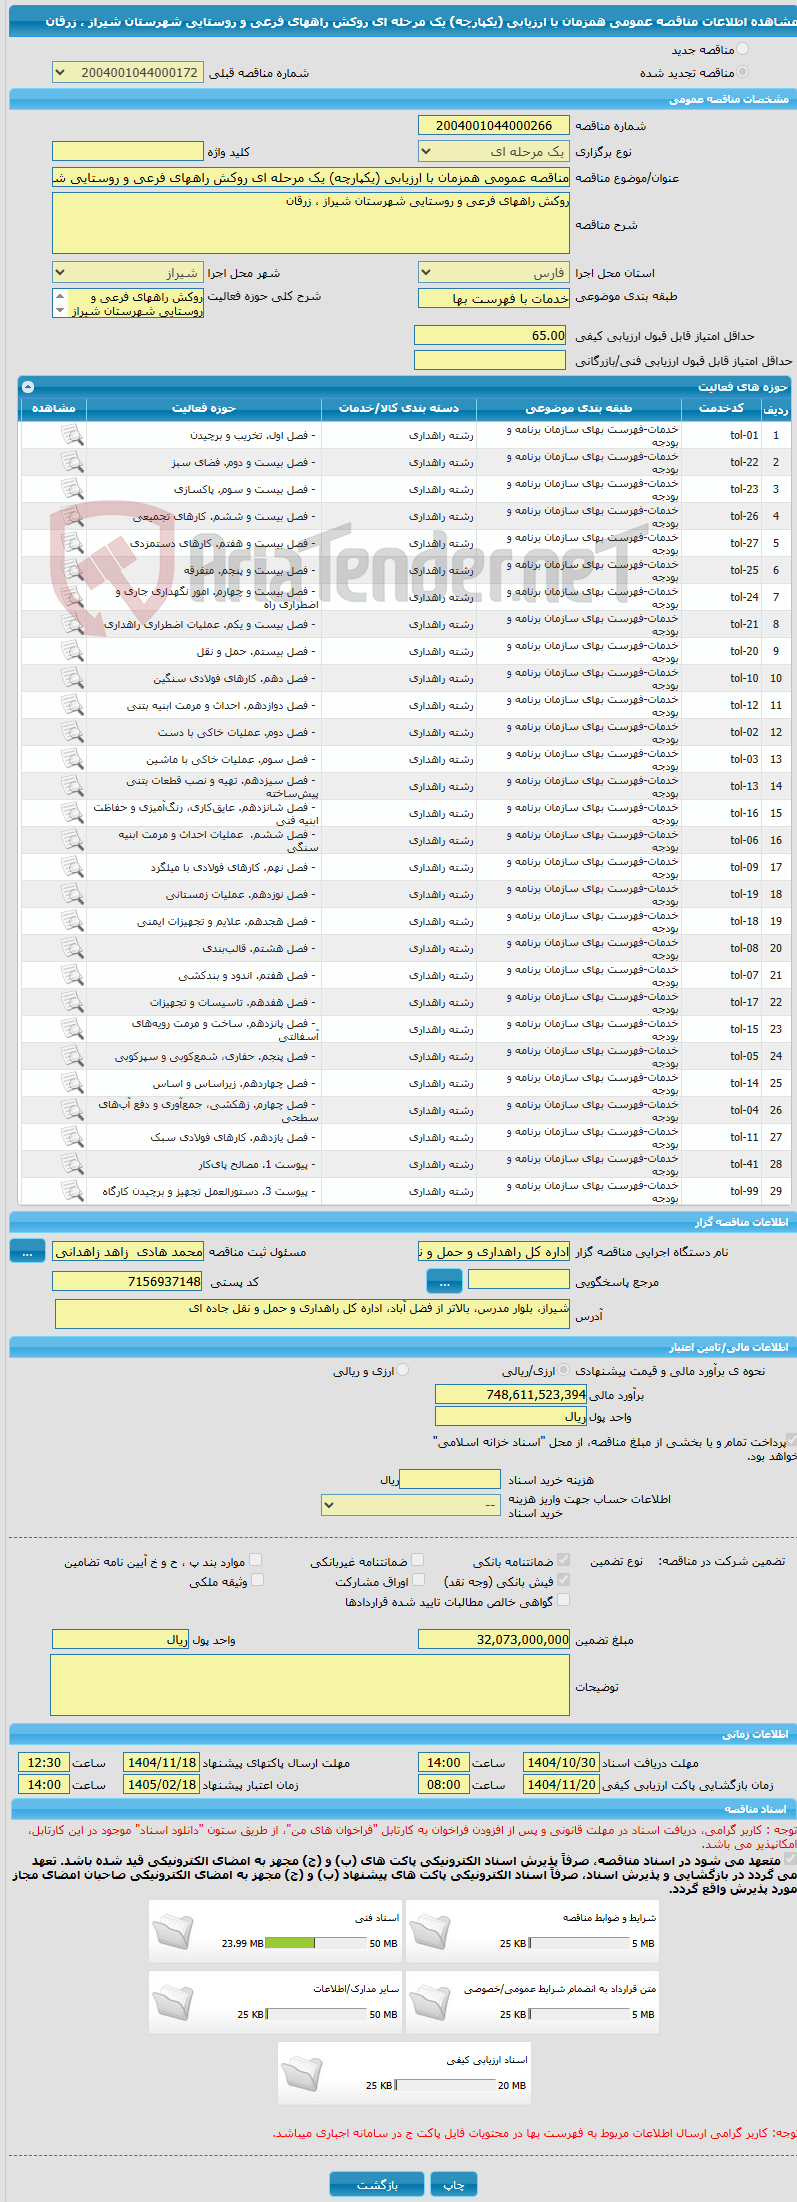Screen dimensions: 797x2202
Task: Open the شماره مناقصه قبلی dropdown
Action: coord(127,72)
